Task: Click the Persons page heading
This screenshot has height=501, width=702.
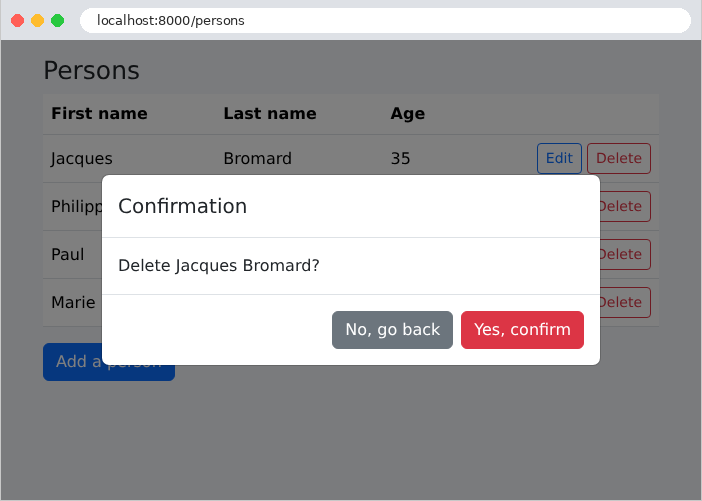Action: pos(91,71)
